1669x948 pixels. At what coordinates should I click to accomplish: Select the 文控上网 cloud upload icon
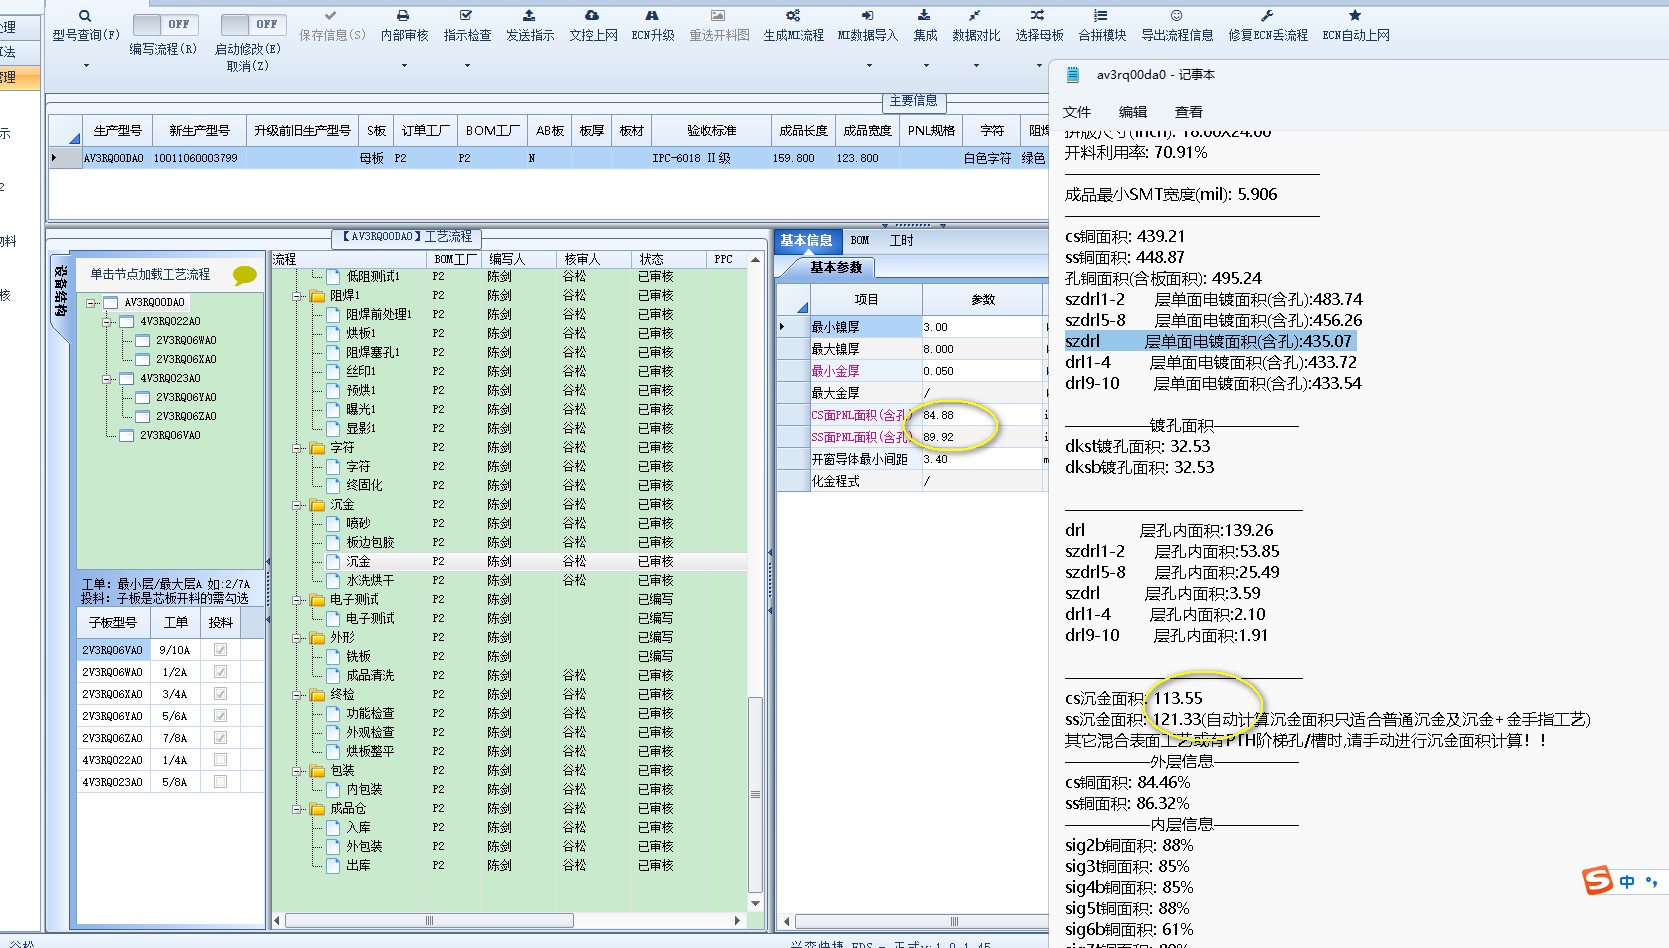(x=592, y=16)
